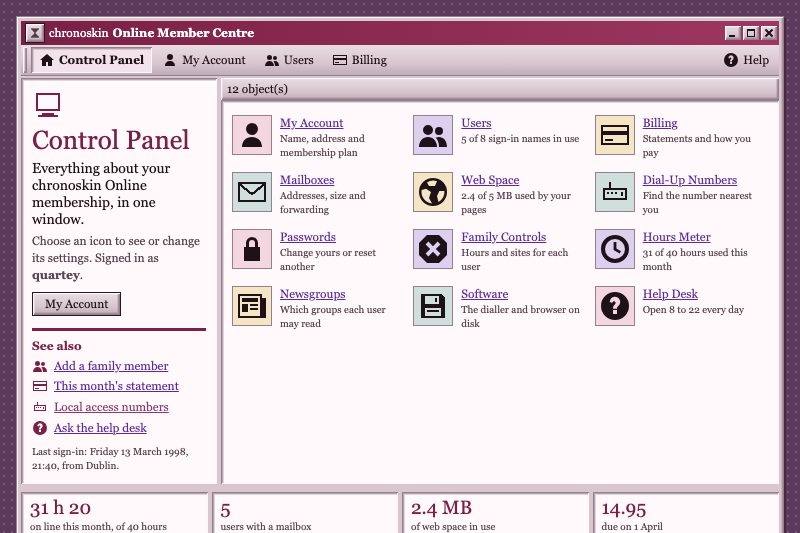
Task: Switch to the My Account tab
Action: point(205,60)
